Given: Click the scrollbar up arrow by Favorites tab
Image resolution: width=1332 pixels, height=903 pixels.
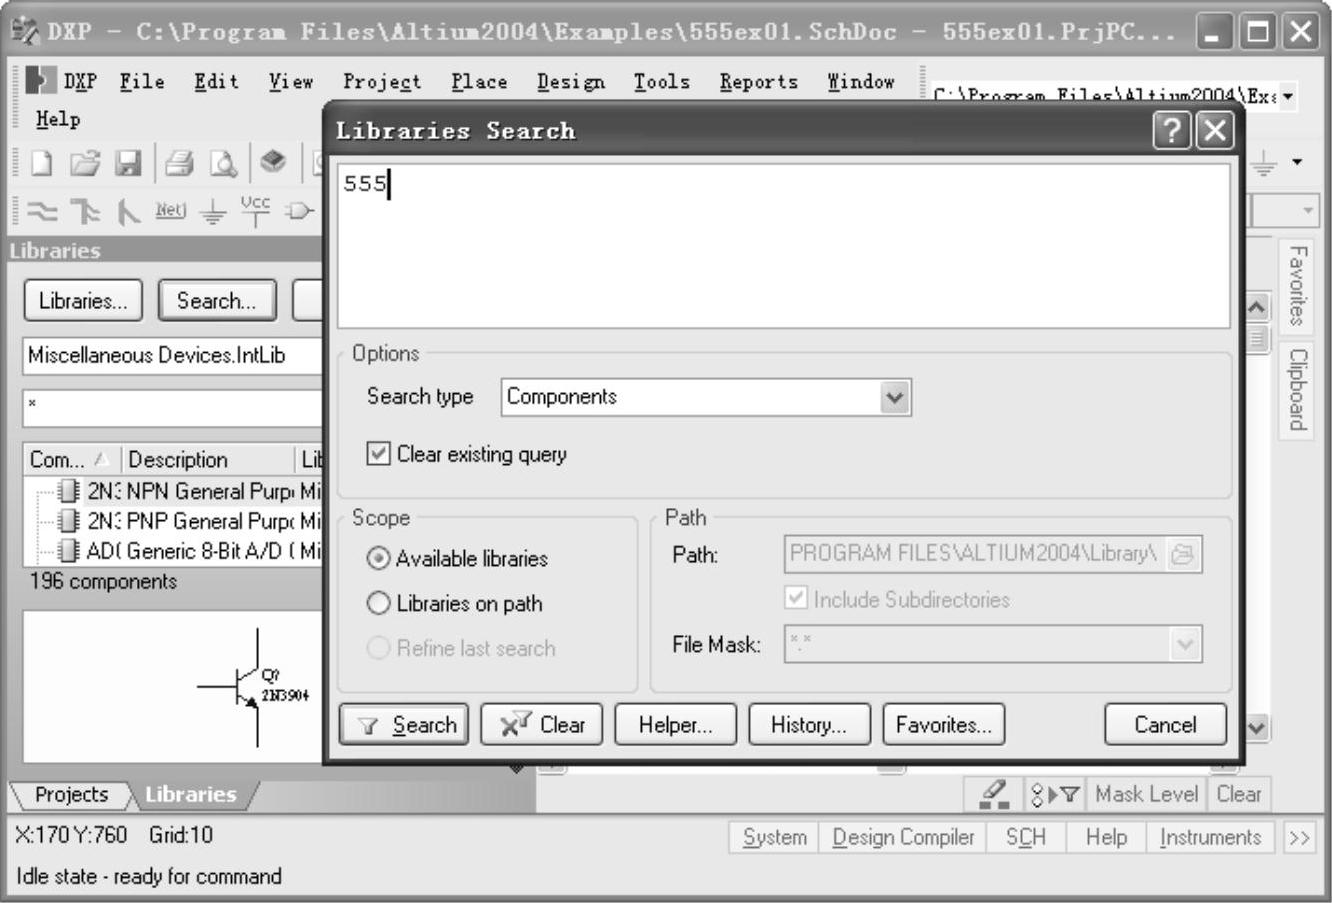Looking at the screenshot, I should click(1257, 308).
